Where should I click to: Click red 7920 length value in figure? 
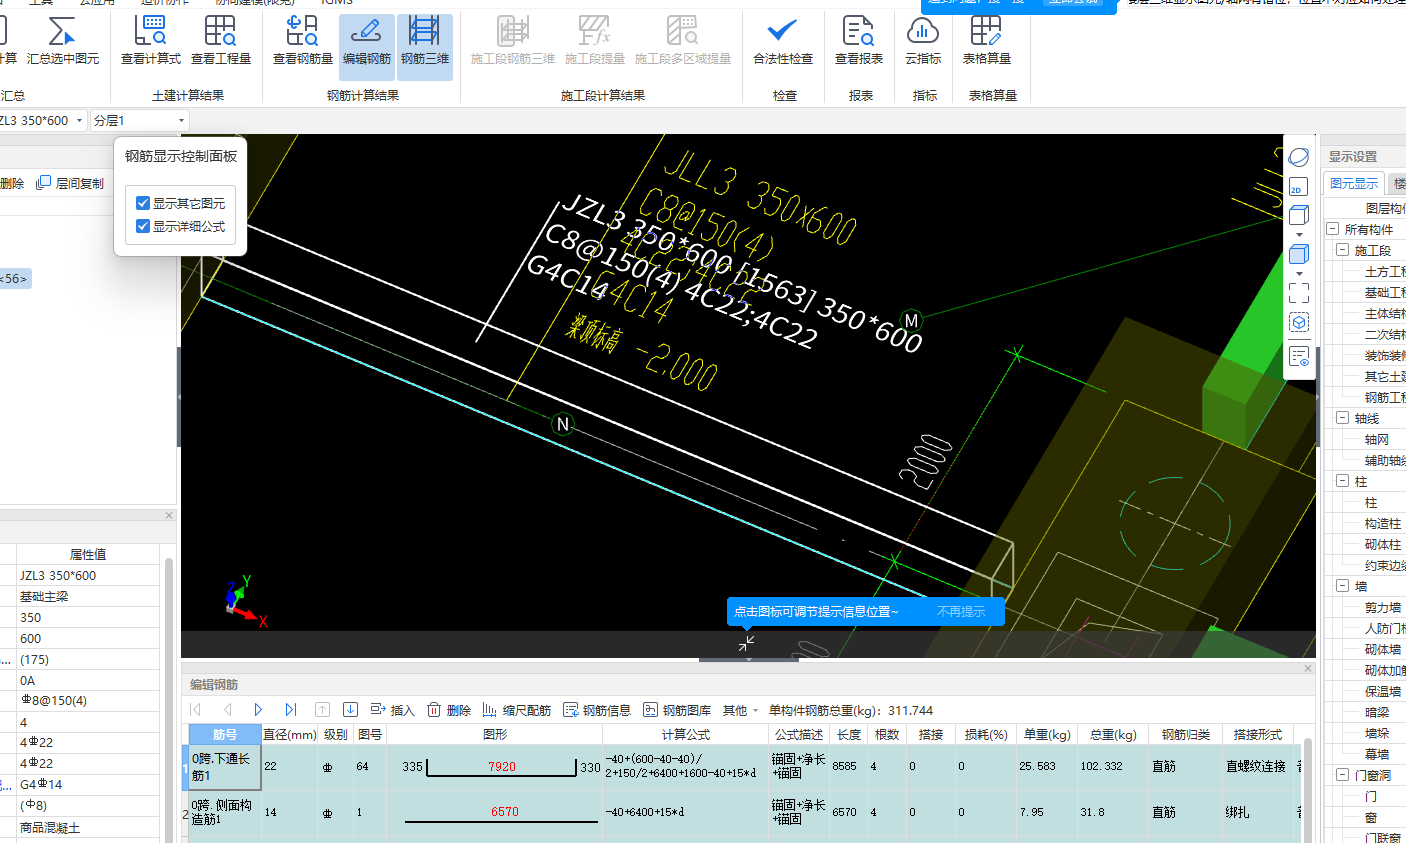(502, 767)
